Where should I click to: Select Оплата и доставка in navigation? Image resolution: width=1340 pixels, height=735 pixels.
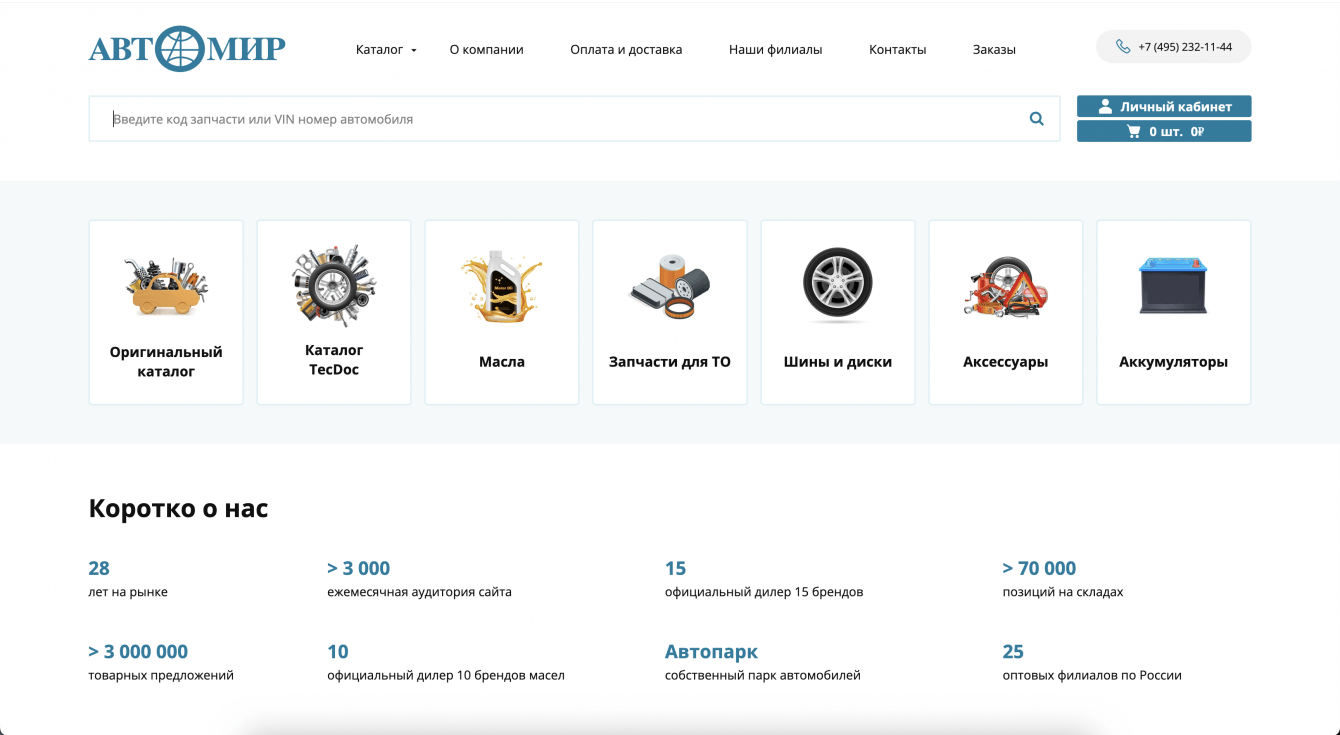click(626, 48)
